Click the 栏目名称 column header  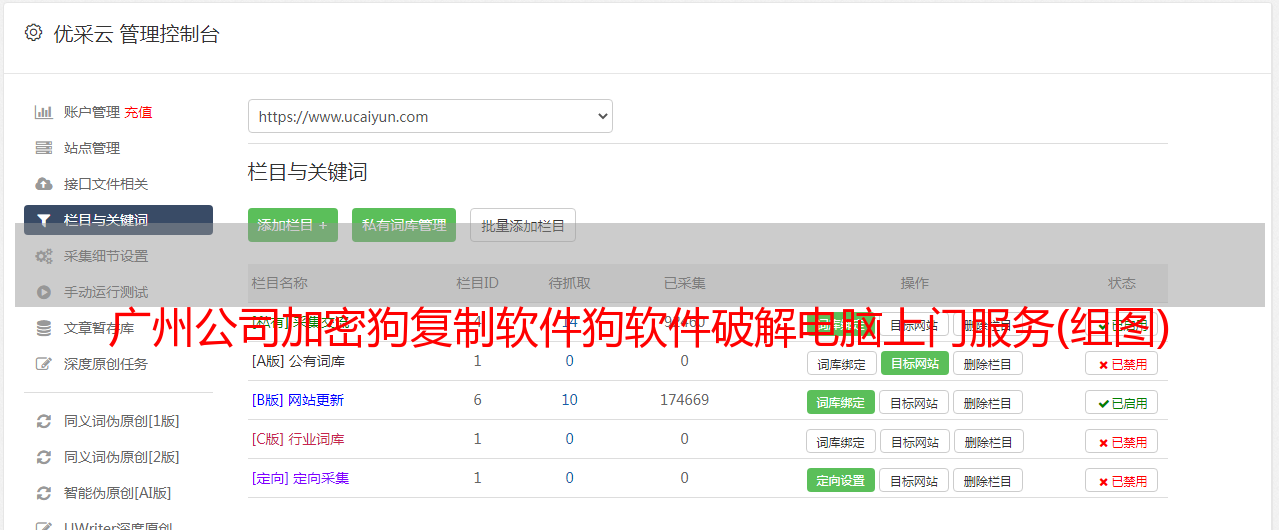click(280, 283)
